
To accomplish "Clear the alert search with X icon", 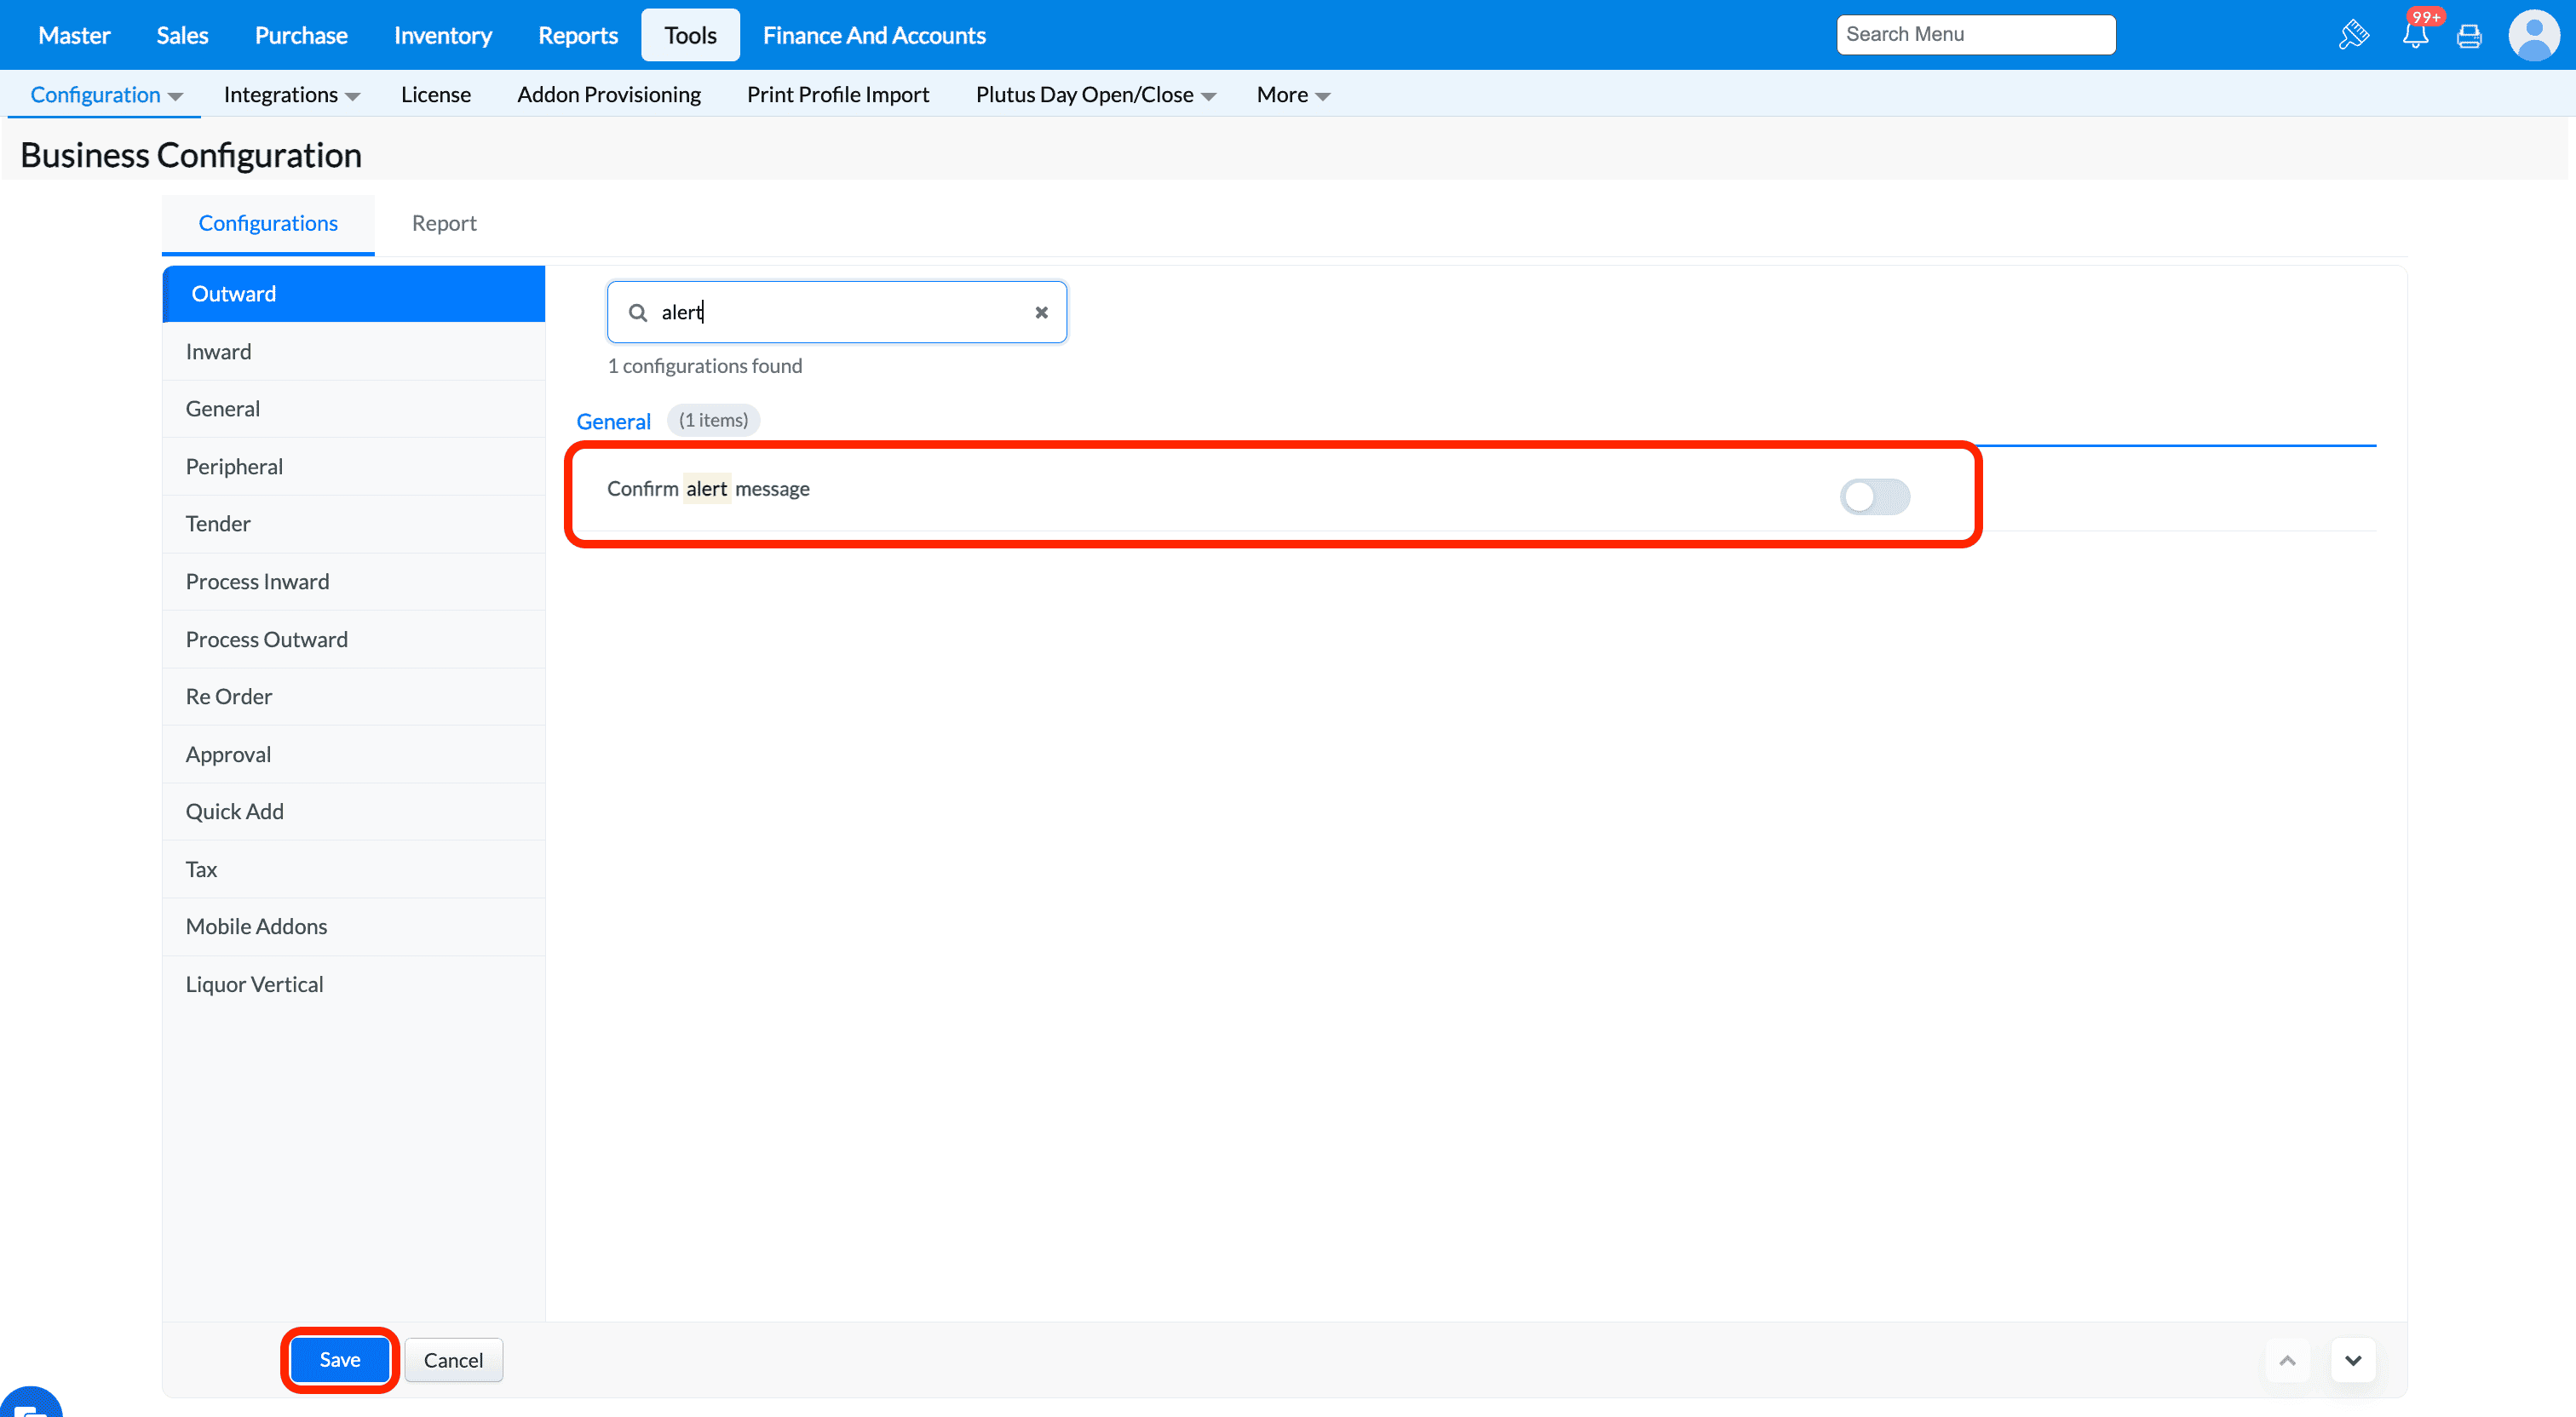I will coord(1041,312).
